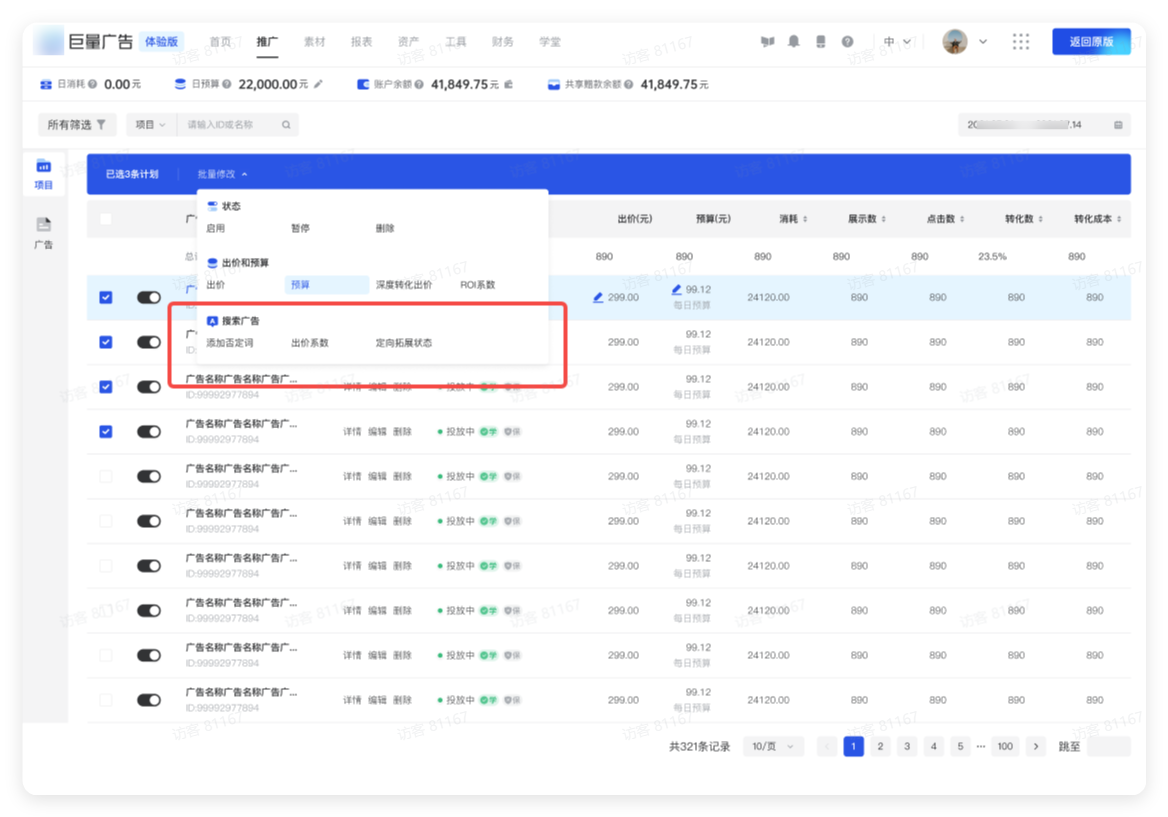Select the 推广 tab
The width and height of the screenshot is (1168, 817).
[267, 42]
